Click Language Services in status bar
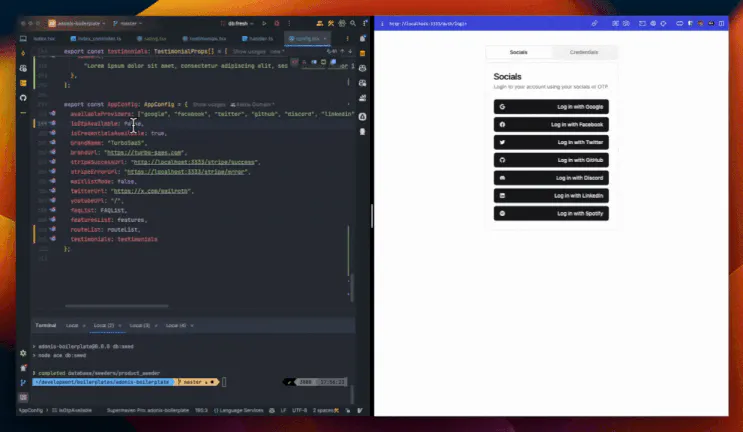The width and height of the screenshot is (743, 432). pos(238,410)
